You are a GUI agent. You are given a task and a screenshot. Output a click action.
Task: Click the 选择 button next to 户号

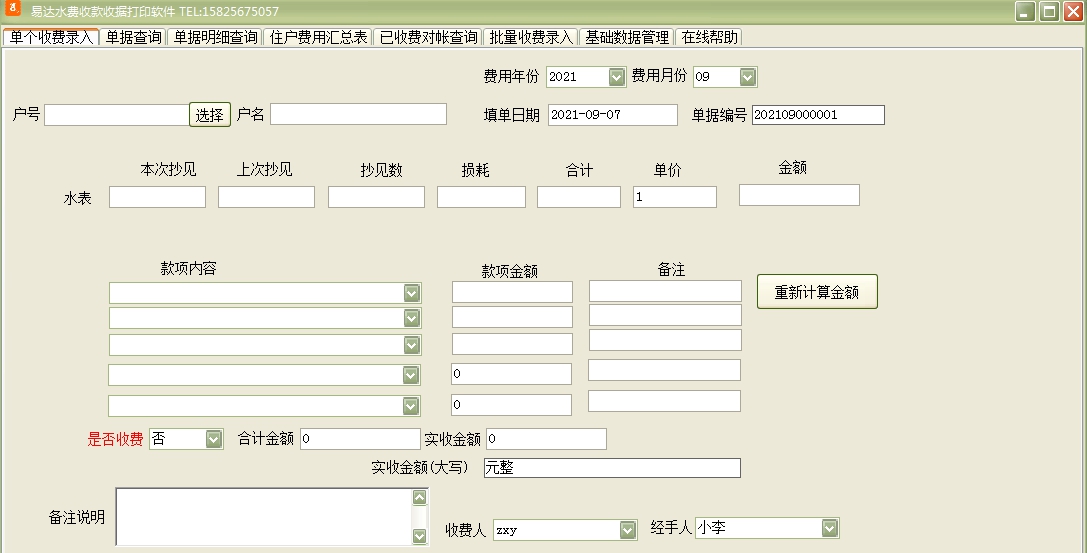point(209,114)
